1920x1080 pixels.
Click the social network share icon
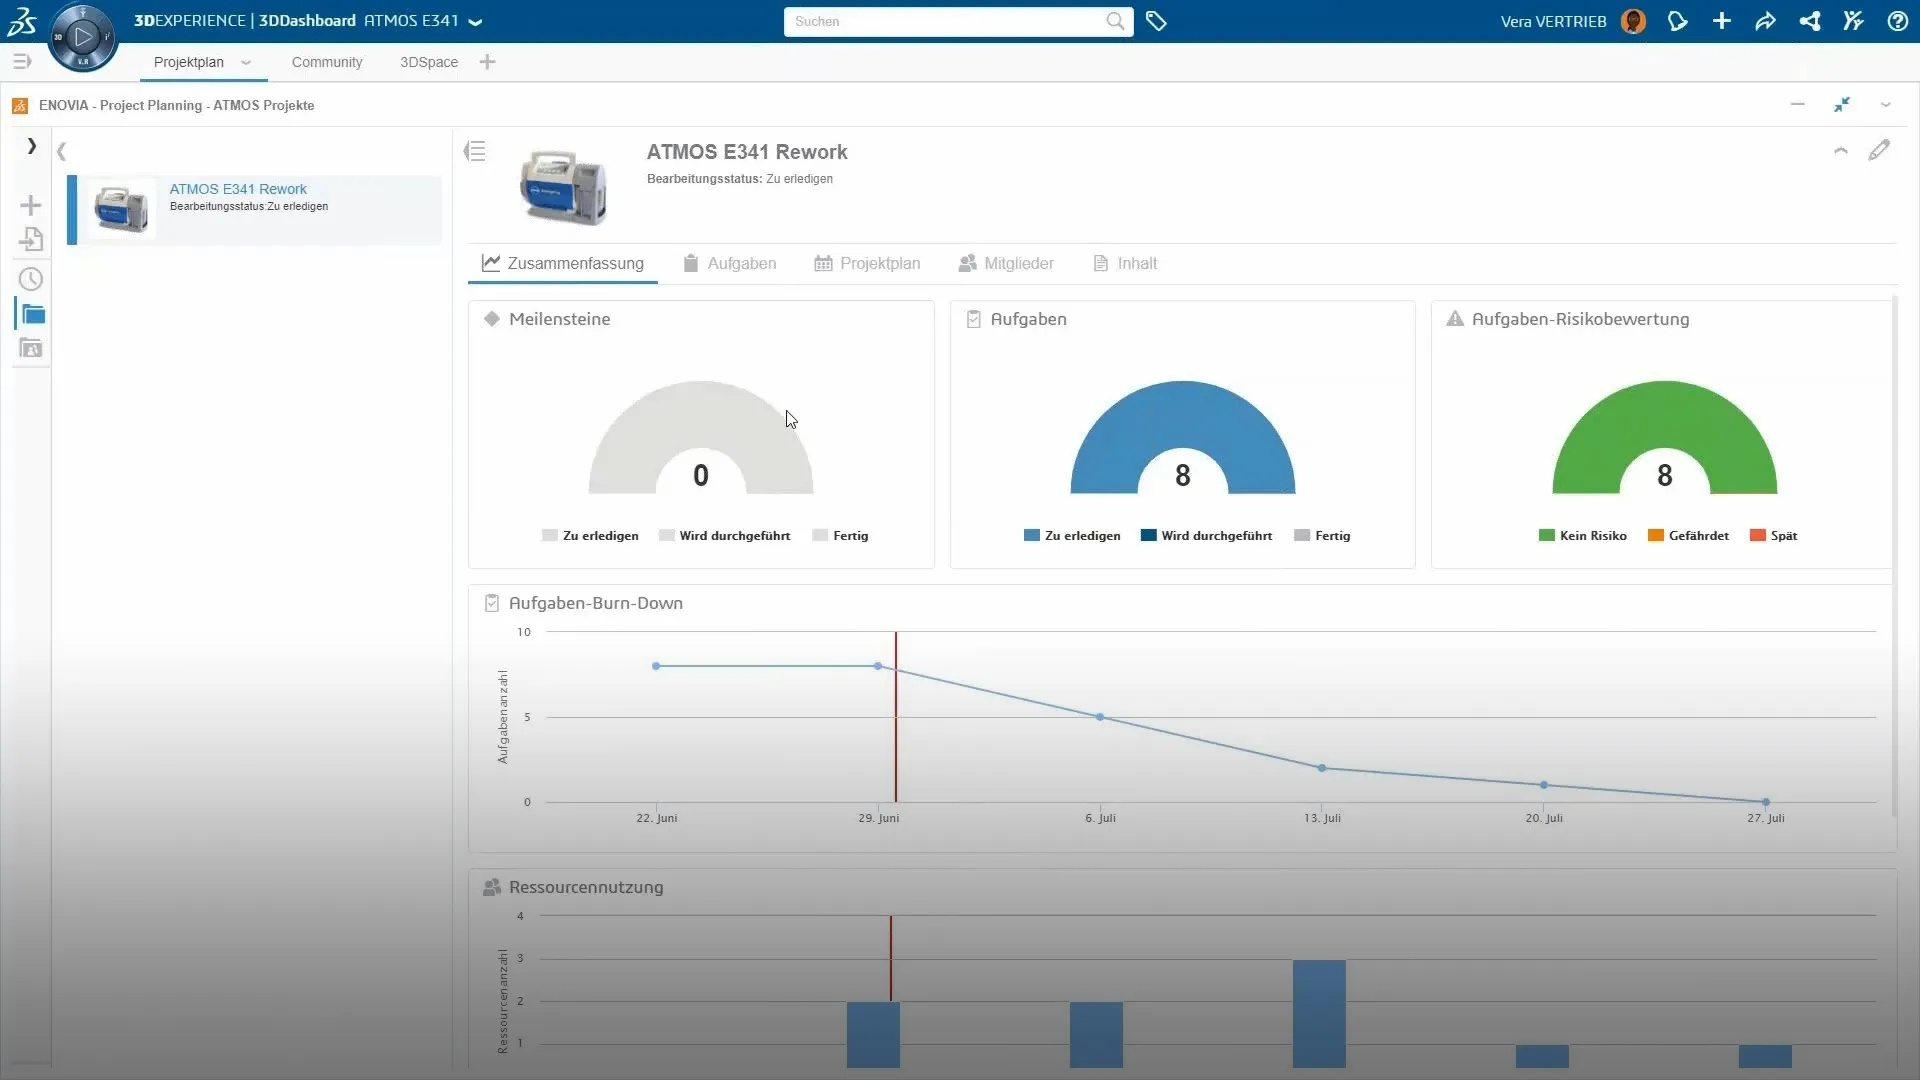1809,21
